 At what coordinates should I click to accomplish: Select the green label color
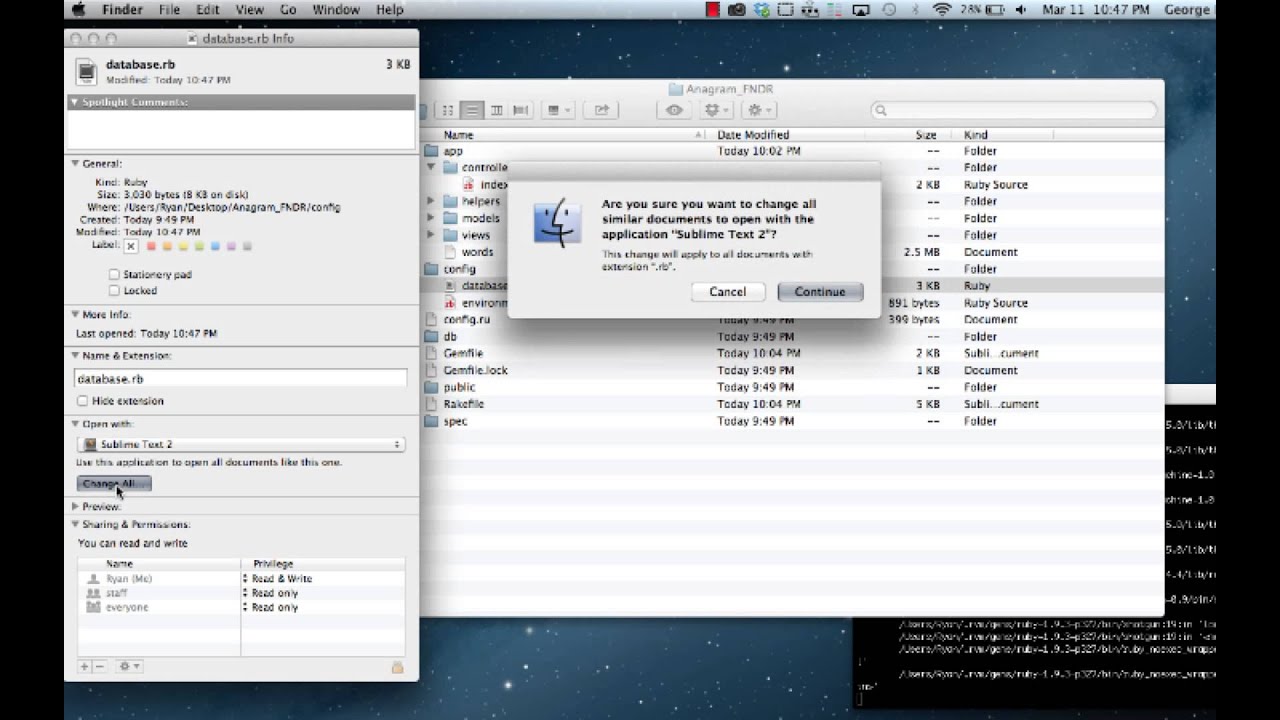coord(200,246)
